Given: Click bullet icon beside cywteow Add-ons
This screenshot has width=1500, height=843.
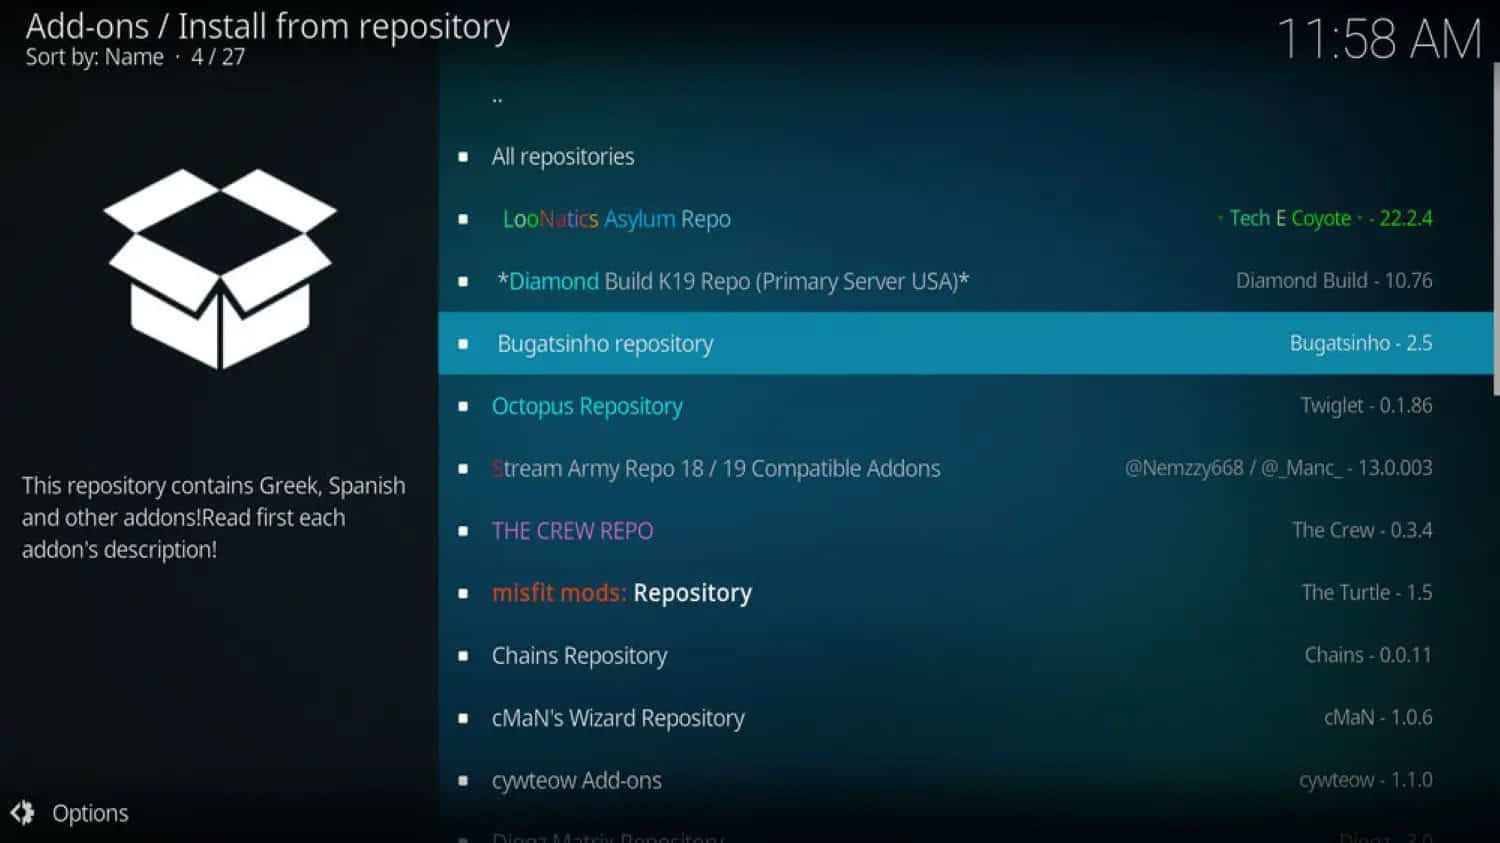Looking at the screenshot, I should tap(463, 781).
